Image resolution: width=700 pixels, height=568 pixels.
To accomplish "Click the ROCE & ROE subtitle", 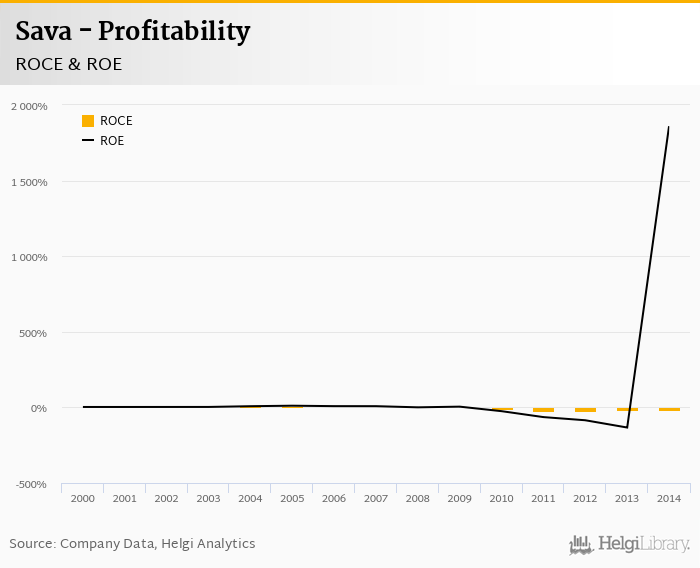I will pos(69,64).
